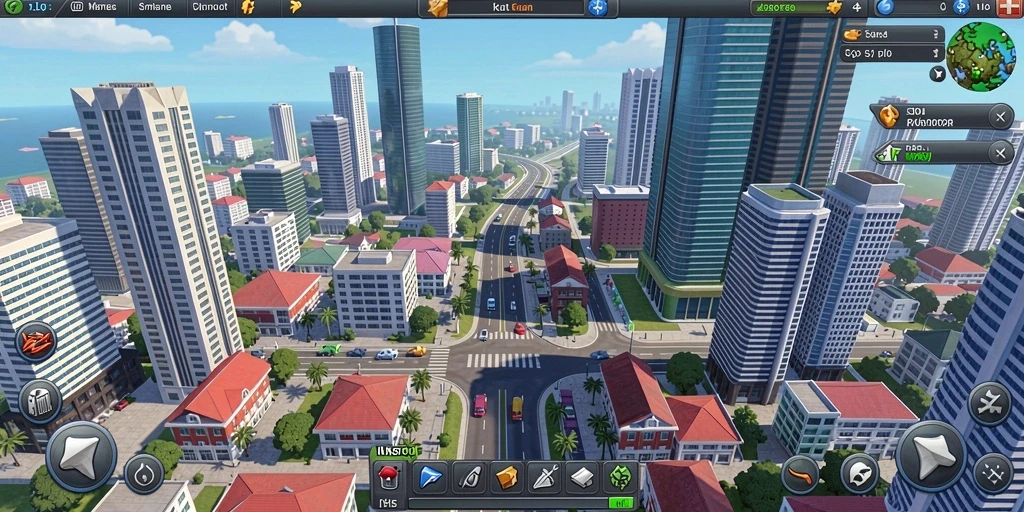The height and width of the screenshot is (512, 1024).
Task: Dismiss the orange coin notification
Action: click(1000, 117)
